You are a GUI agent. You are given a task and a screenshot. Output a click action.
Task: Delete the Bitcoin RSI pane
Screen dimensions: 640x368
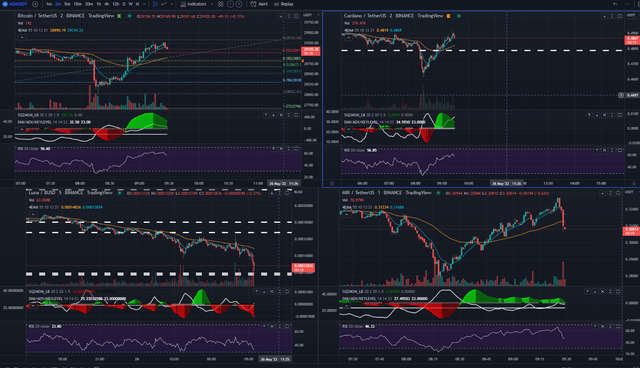pyautogui.click(x=281, y=149)
